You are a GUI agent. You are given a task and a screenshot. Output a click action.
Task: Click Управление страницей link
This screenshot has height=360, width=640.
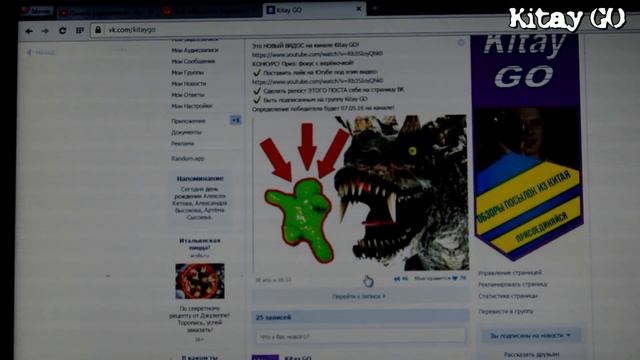510,273
